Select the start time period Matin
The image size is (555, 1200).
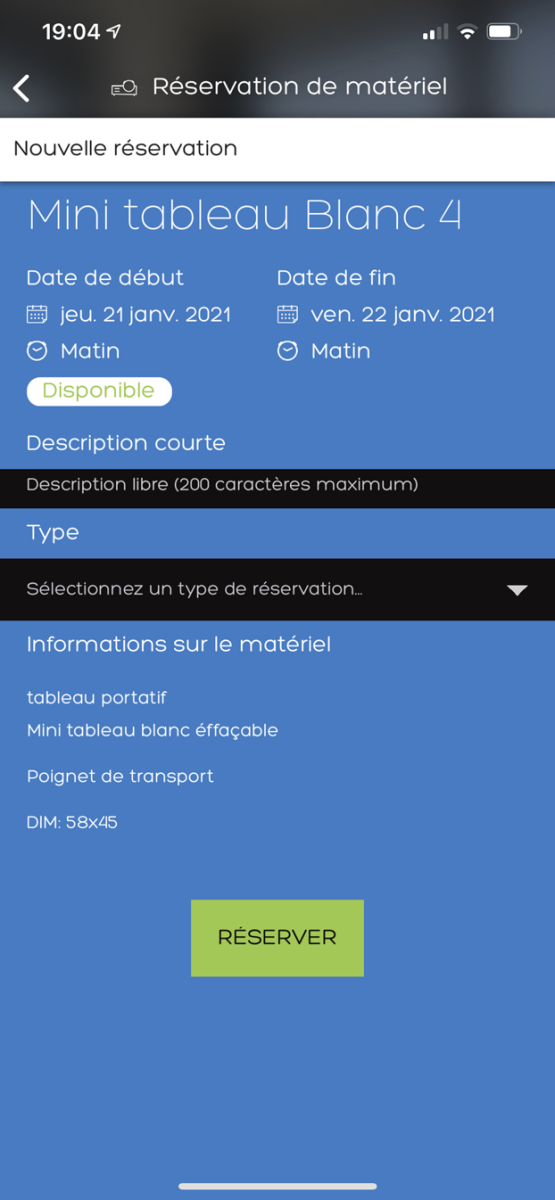90,351
